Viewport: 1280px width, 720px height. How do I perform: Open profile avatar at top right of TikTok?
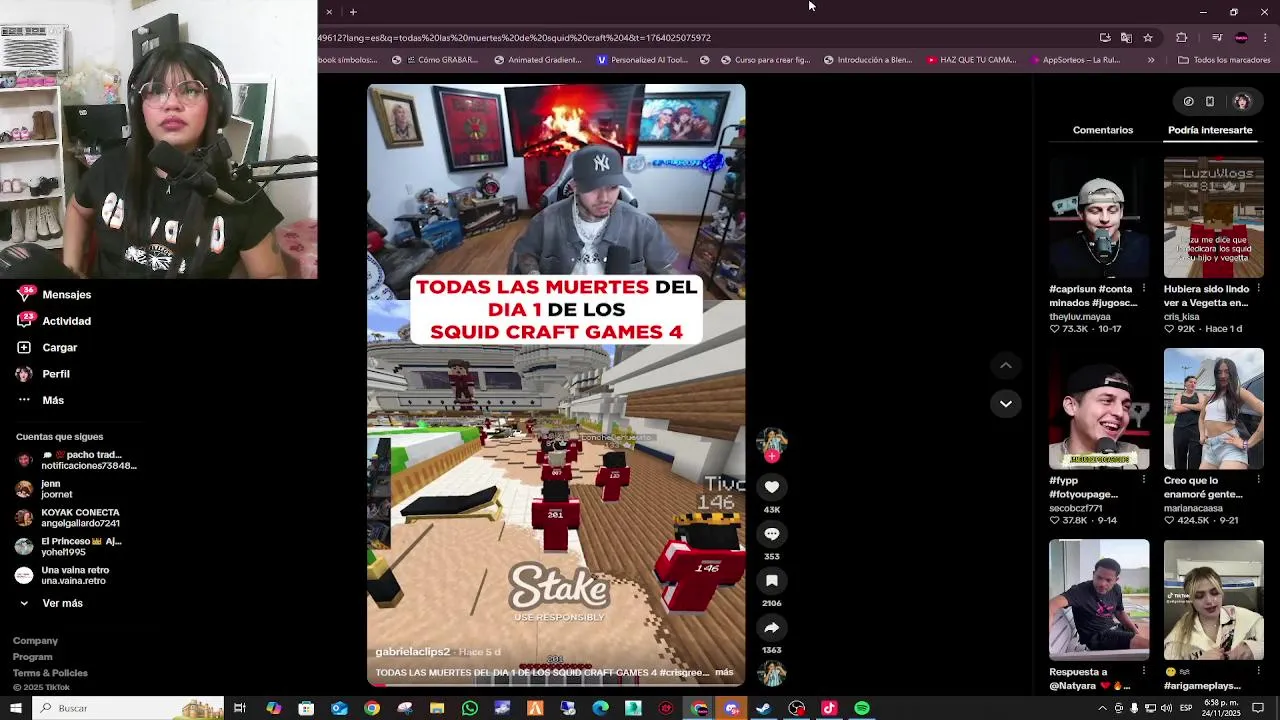click(1241, 101)
